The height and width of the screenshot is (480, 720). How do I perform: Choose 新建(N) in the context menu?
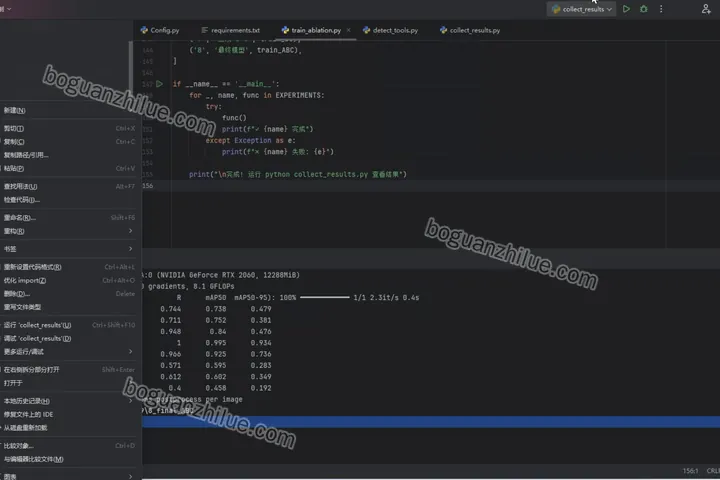(x=69, y=110)
